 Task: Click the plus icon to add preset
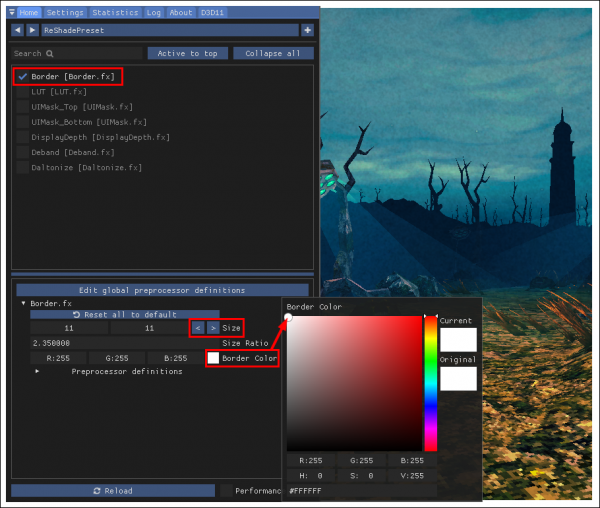[307, 31]
